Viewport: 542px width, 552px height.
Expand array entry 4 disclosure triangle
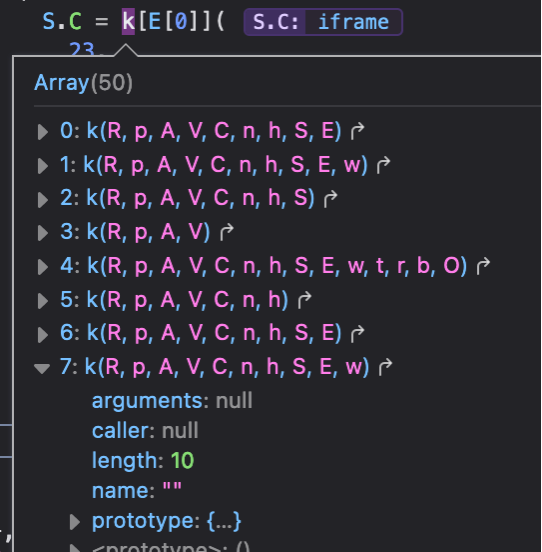coord(43,266)
